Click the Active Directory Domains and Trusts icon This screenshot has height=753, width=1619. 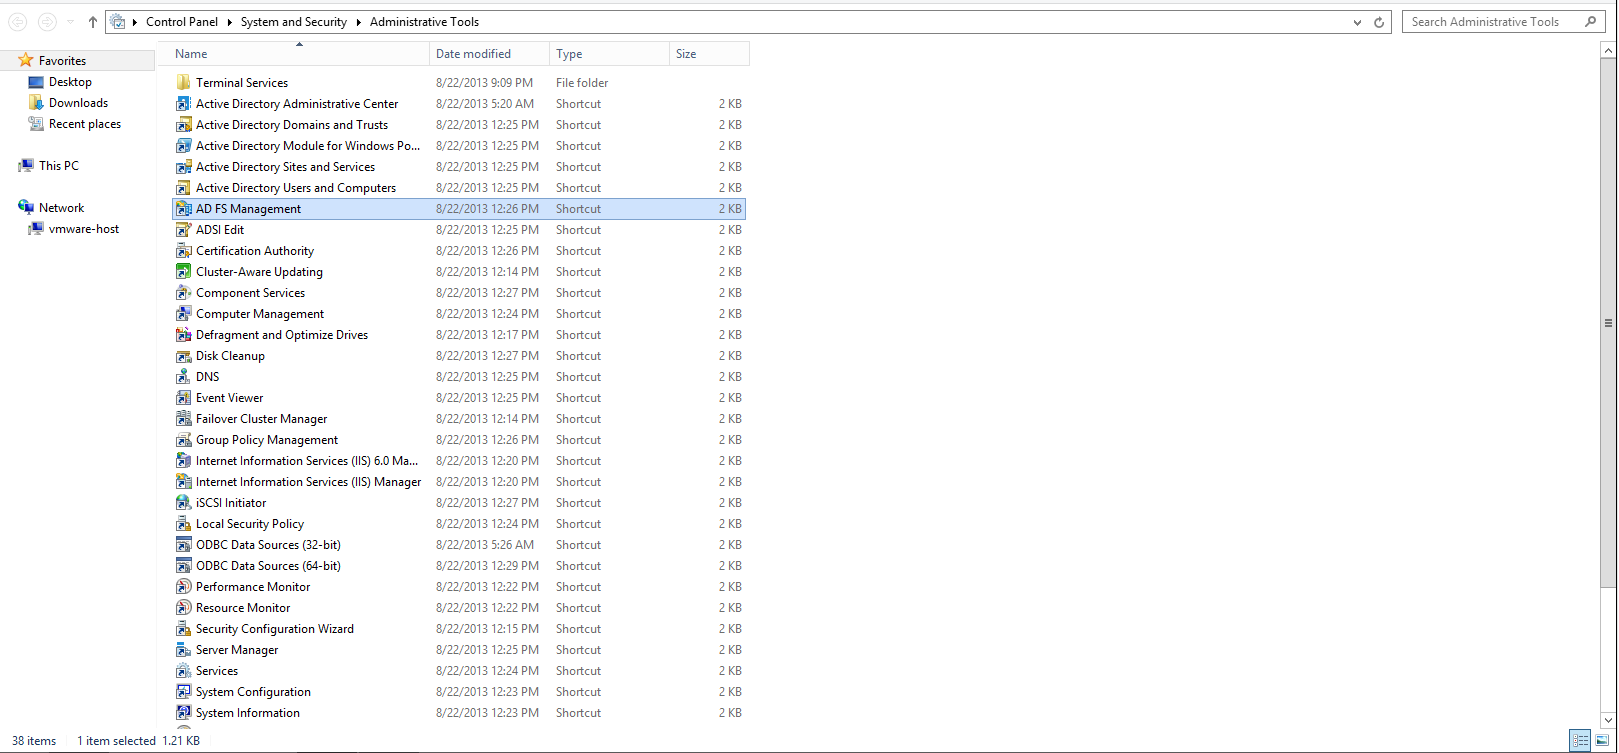pos(184,125)
